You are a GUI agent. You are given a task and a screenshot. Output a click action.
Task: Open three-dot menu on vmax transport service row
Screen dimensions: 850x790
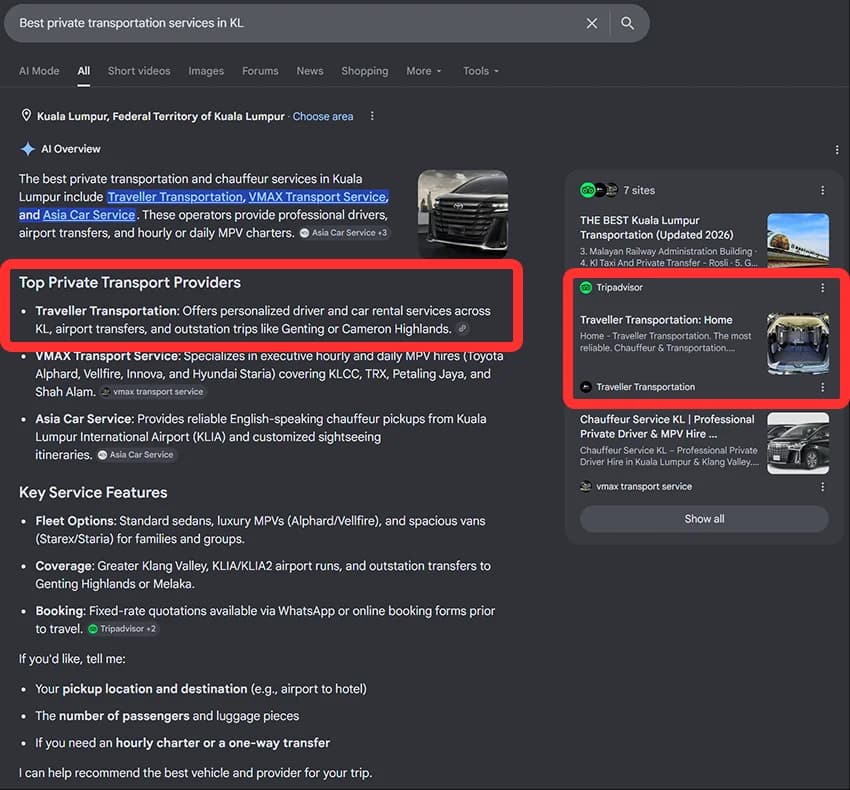coord(822,487)
